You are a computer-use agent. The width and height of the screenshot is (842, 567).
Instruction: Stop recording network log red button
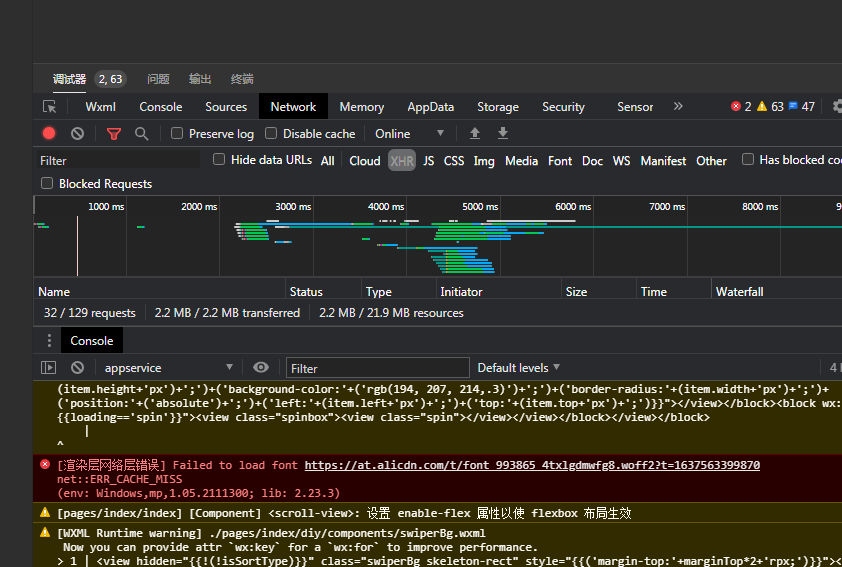pyautogui.click(x=49, y=133)
